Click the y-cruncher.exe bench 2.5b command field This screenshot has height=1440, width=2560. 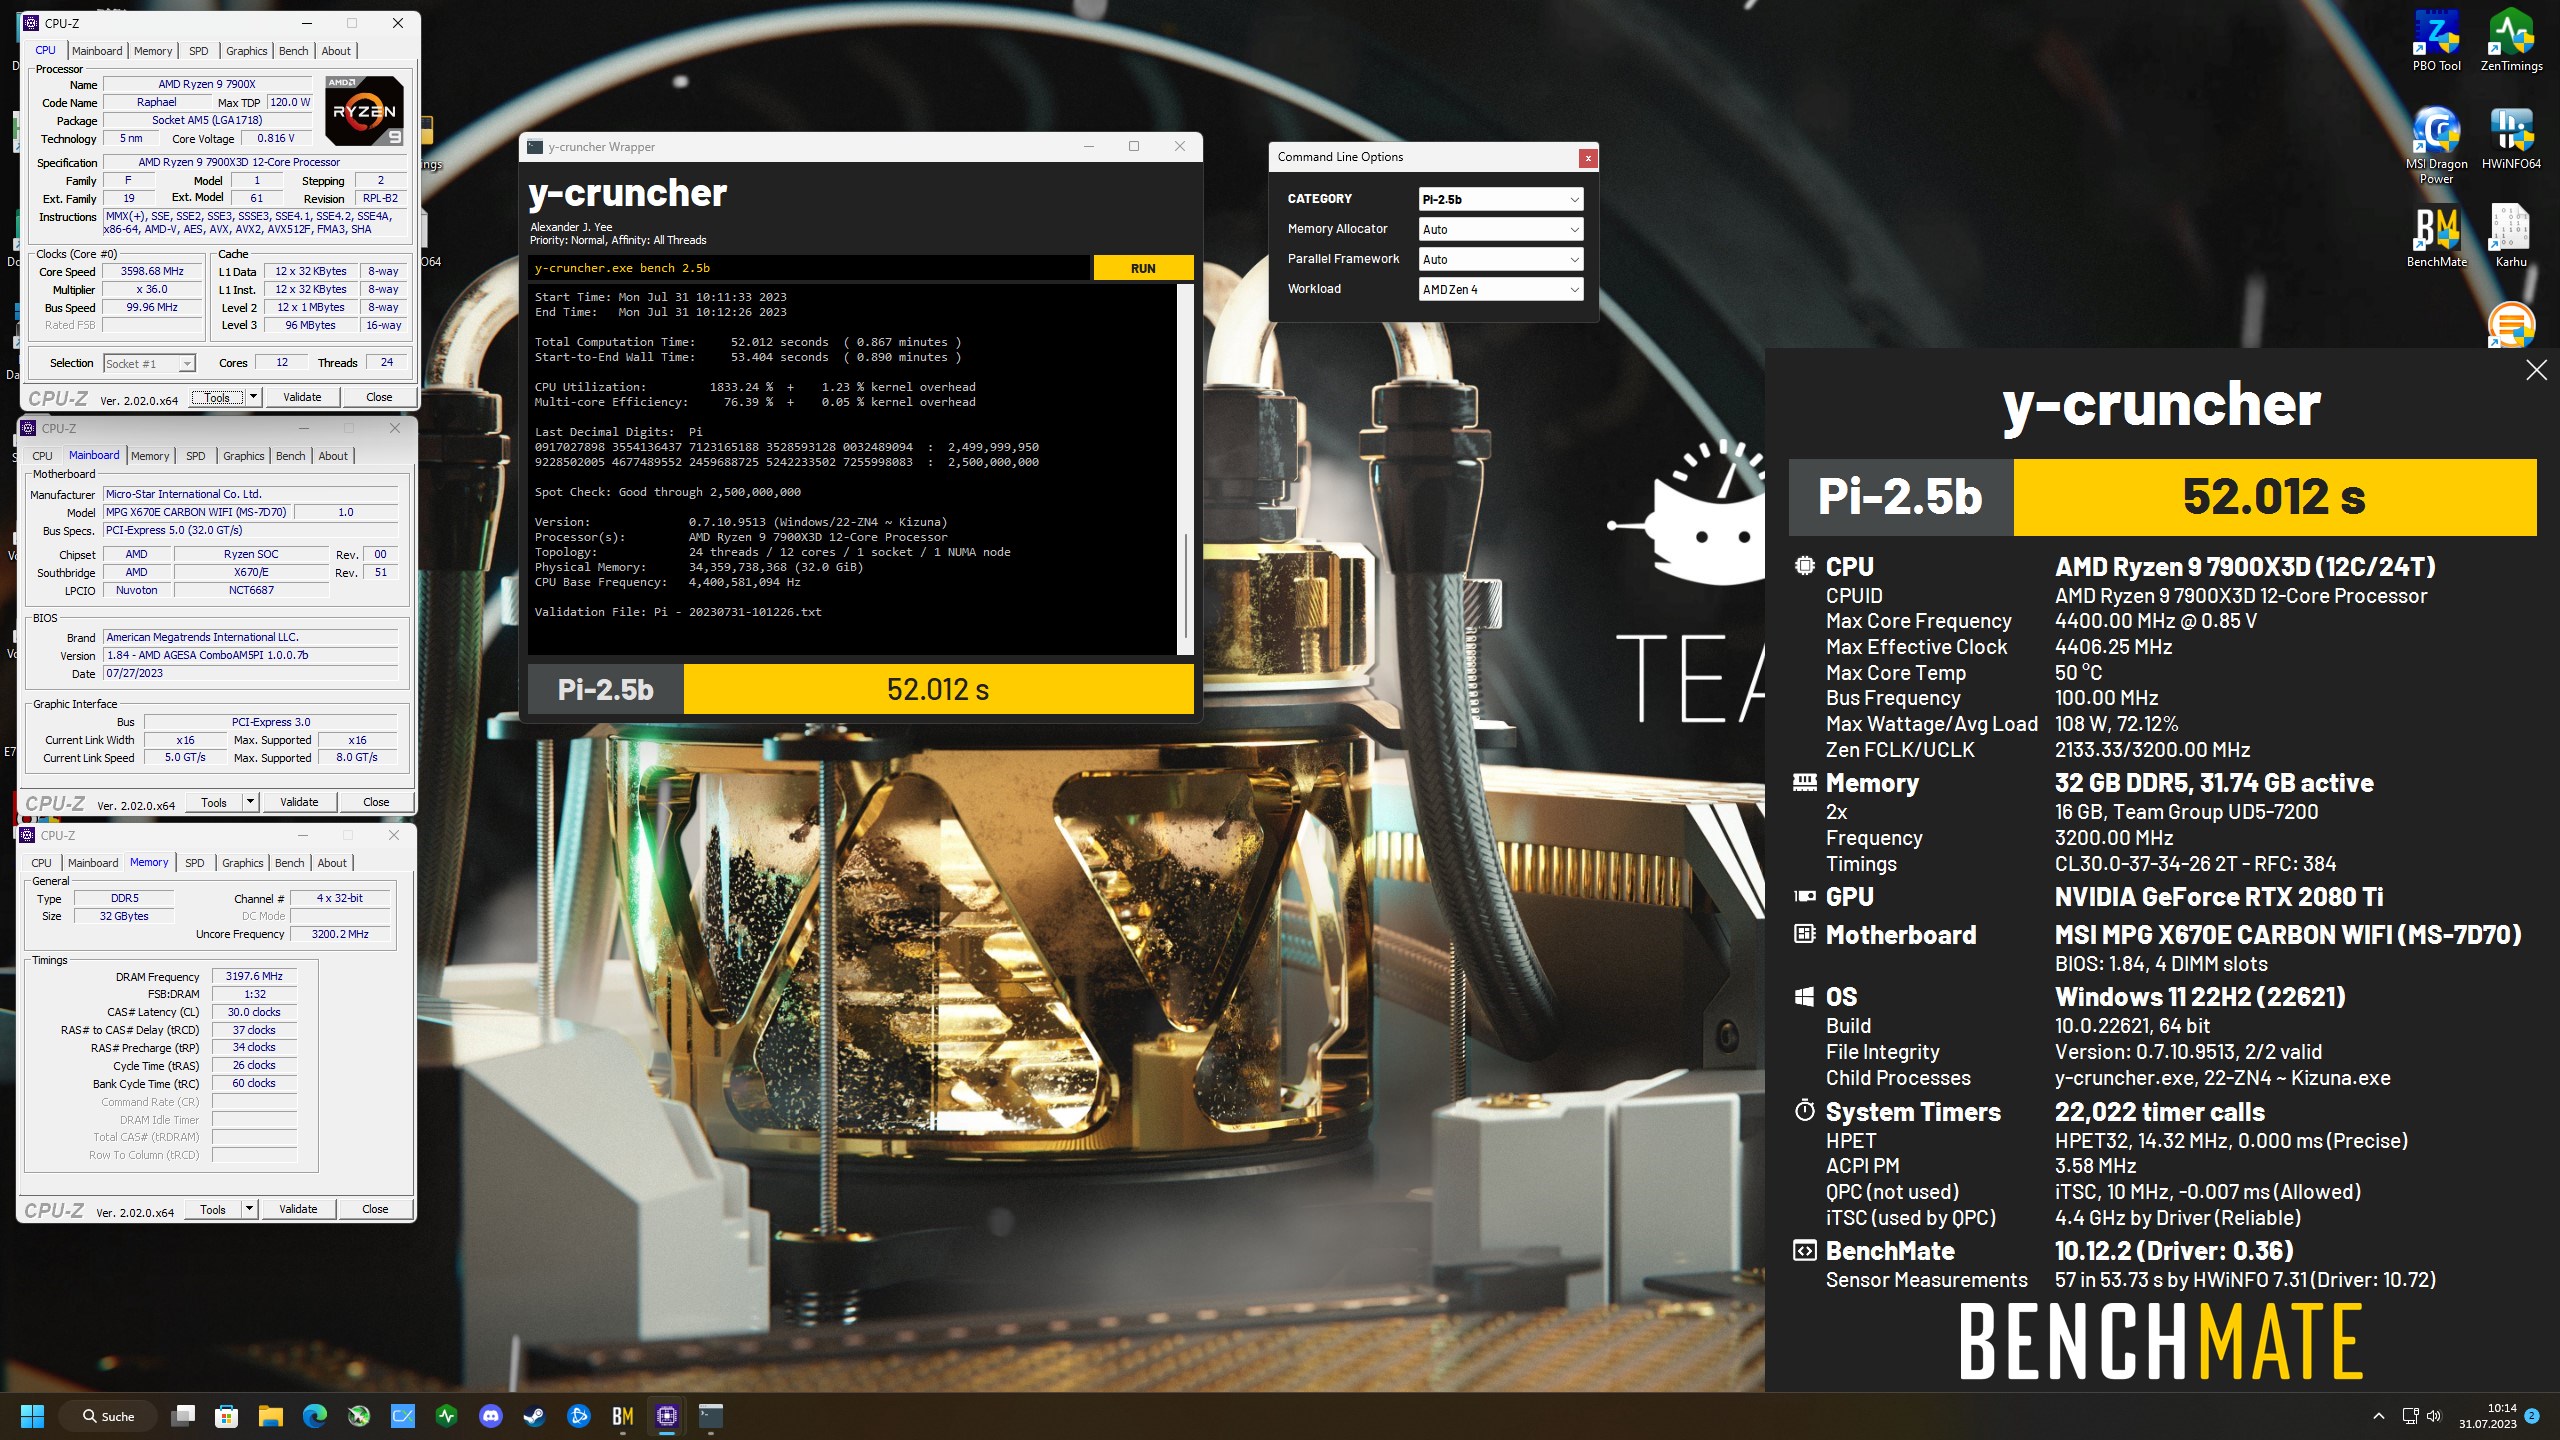[x=808, y=268]
